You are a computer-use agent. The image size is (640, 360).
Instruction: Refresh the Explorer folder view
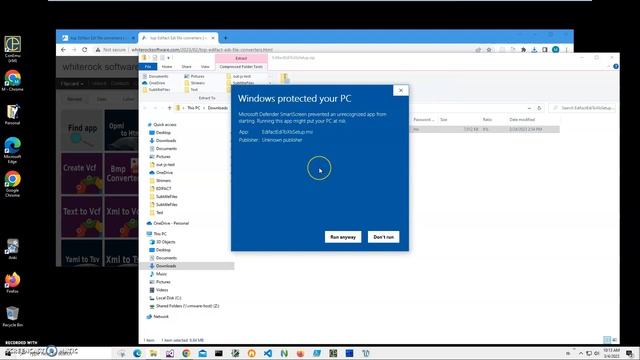pyautogui.click(x=539, y=108)
